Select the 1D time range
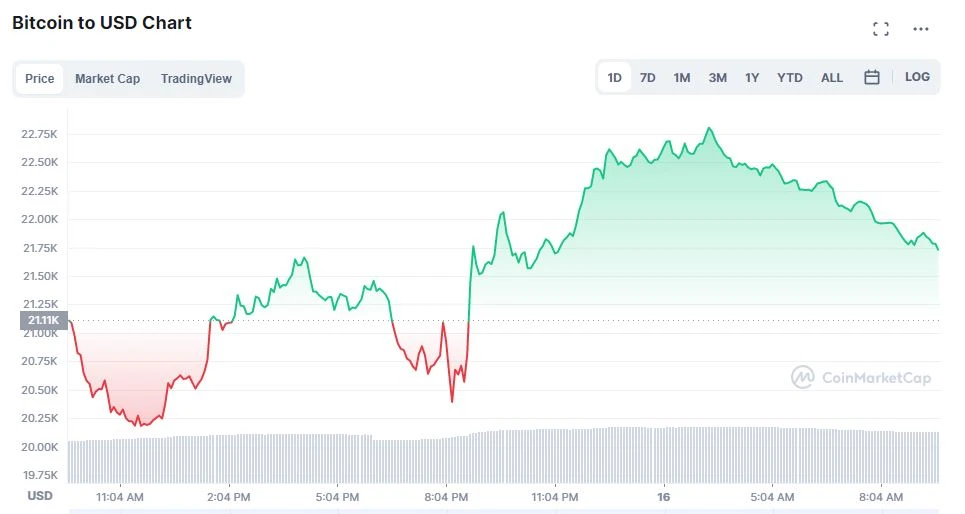965x514 pixels. coord(614,77)
